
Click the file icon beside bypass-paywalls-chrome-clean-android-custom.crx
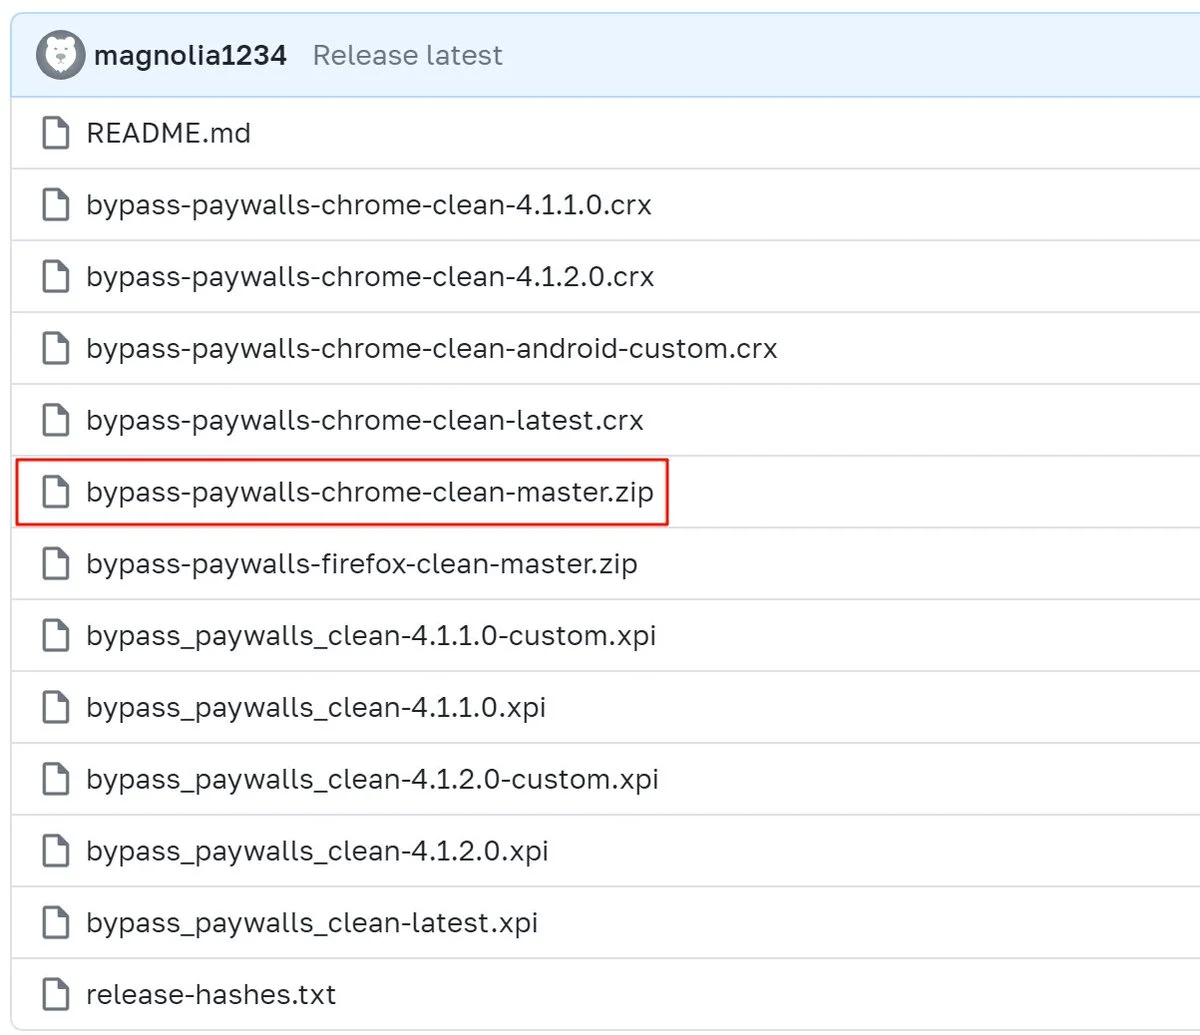tap(55, 348)
